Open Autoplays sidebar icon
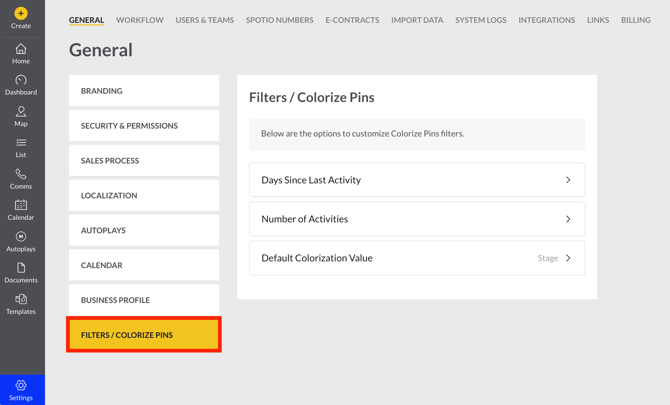 tap(21, 236)
